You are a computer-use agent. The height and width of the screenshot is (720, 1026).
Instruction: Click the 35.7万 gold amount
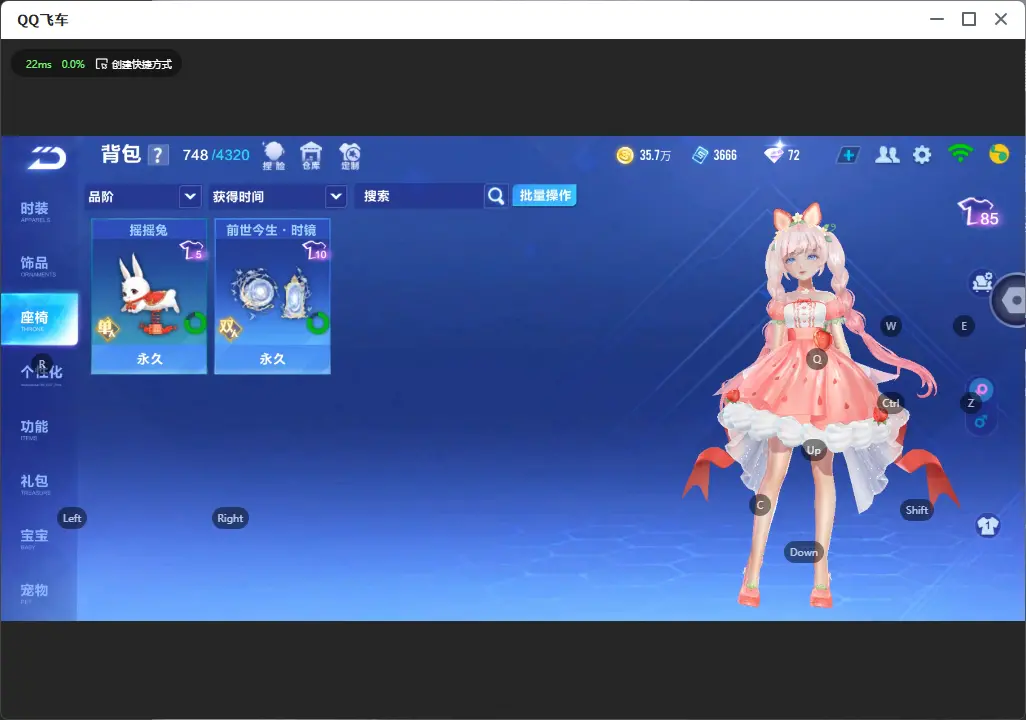coord(655,155)
